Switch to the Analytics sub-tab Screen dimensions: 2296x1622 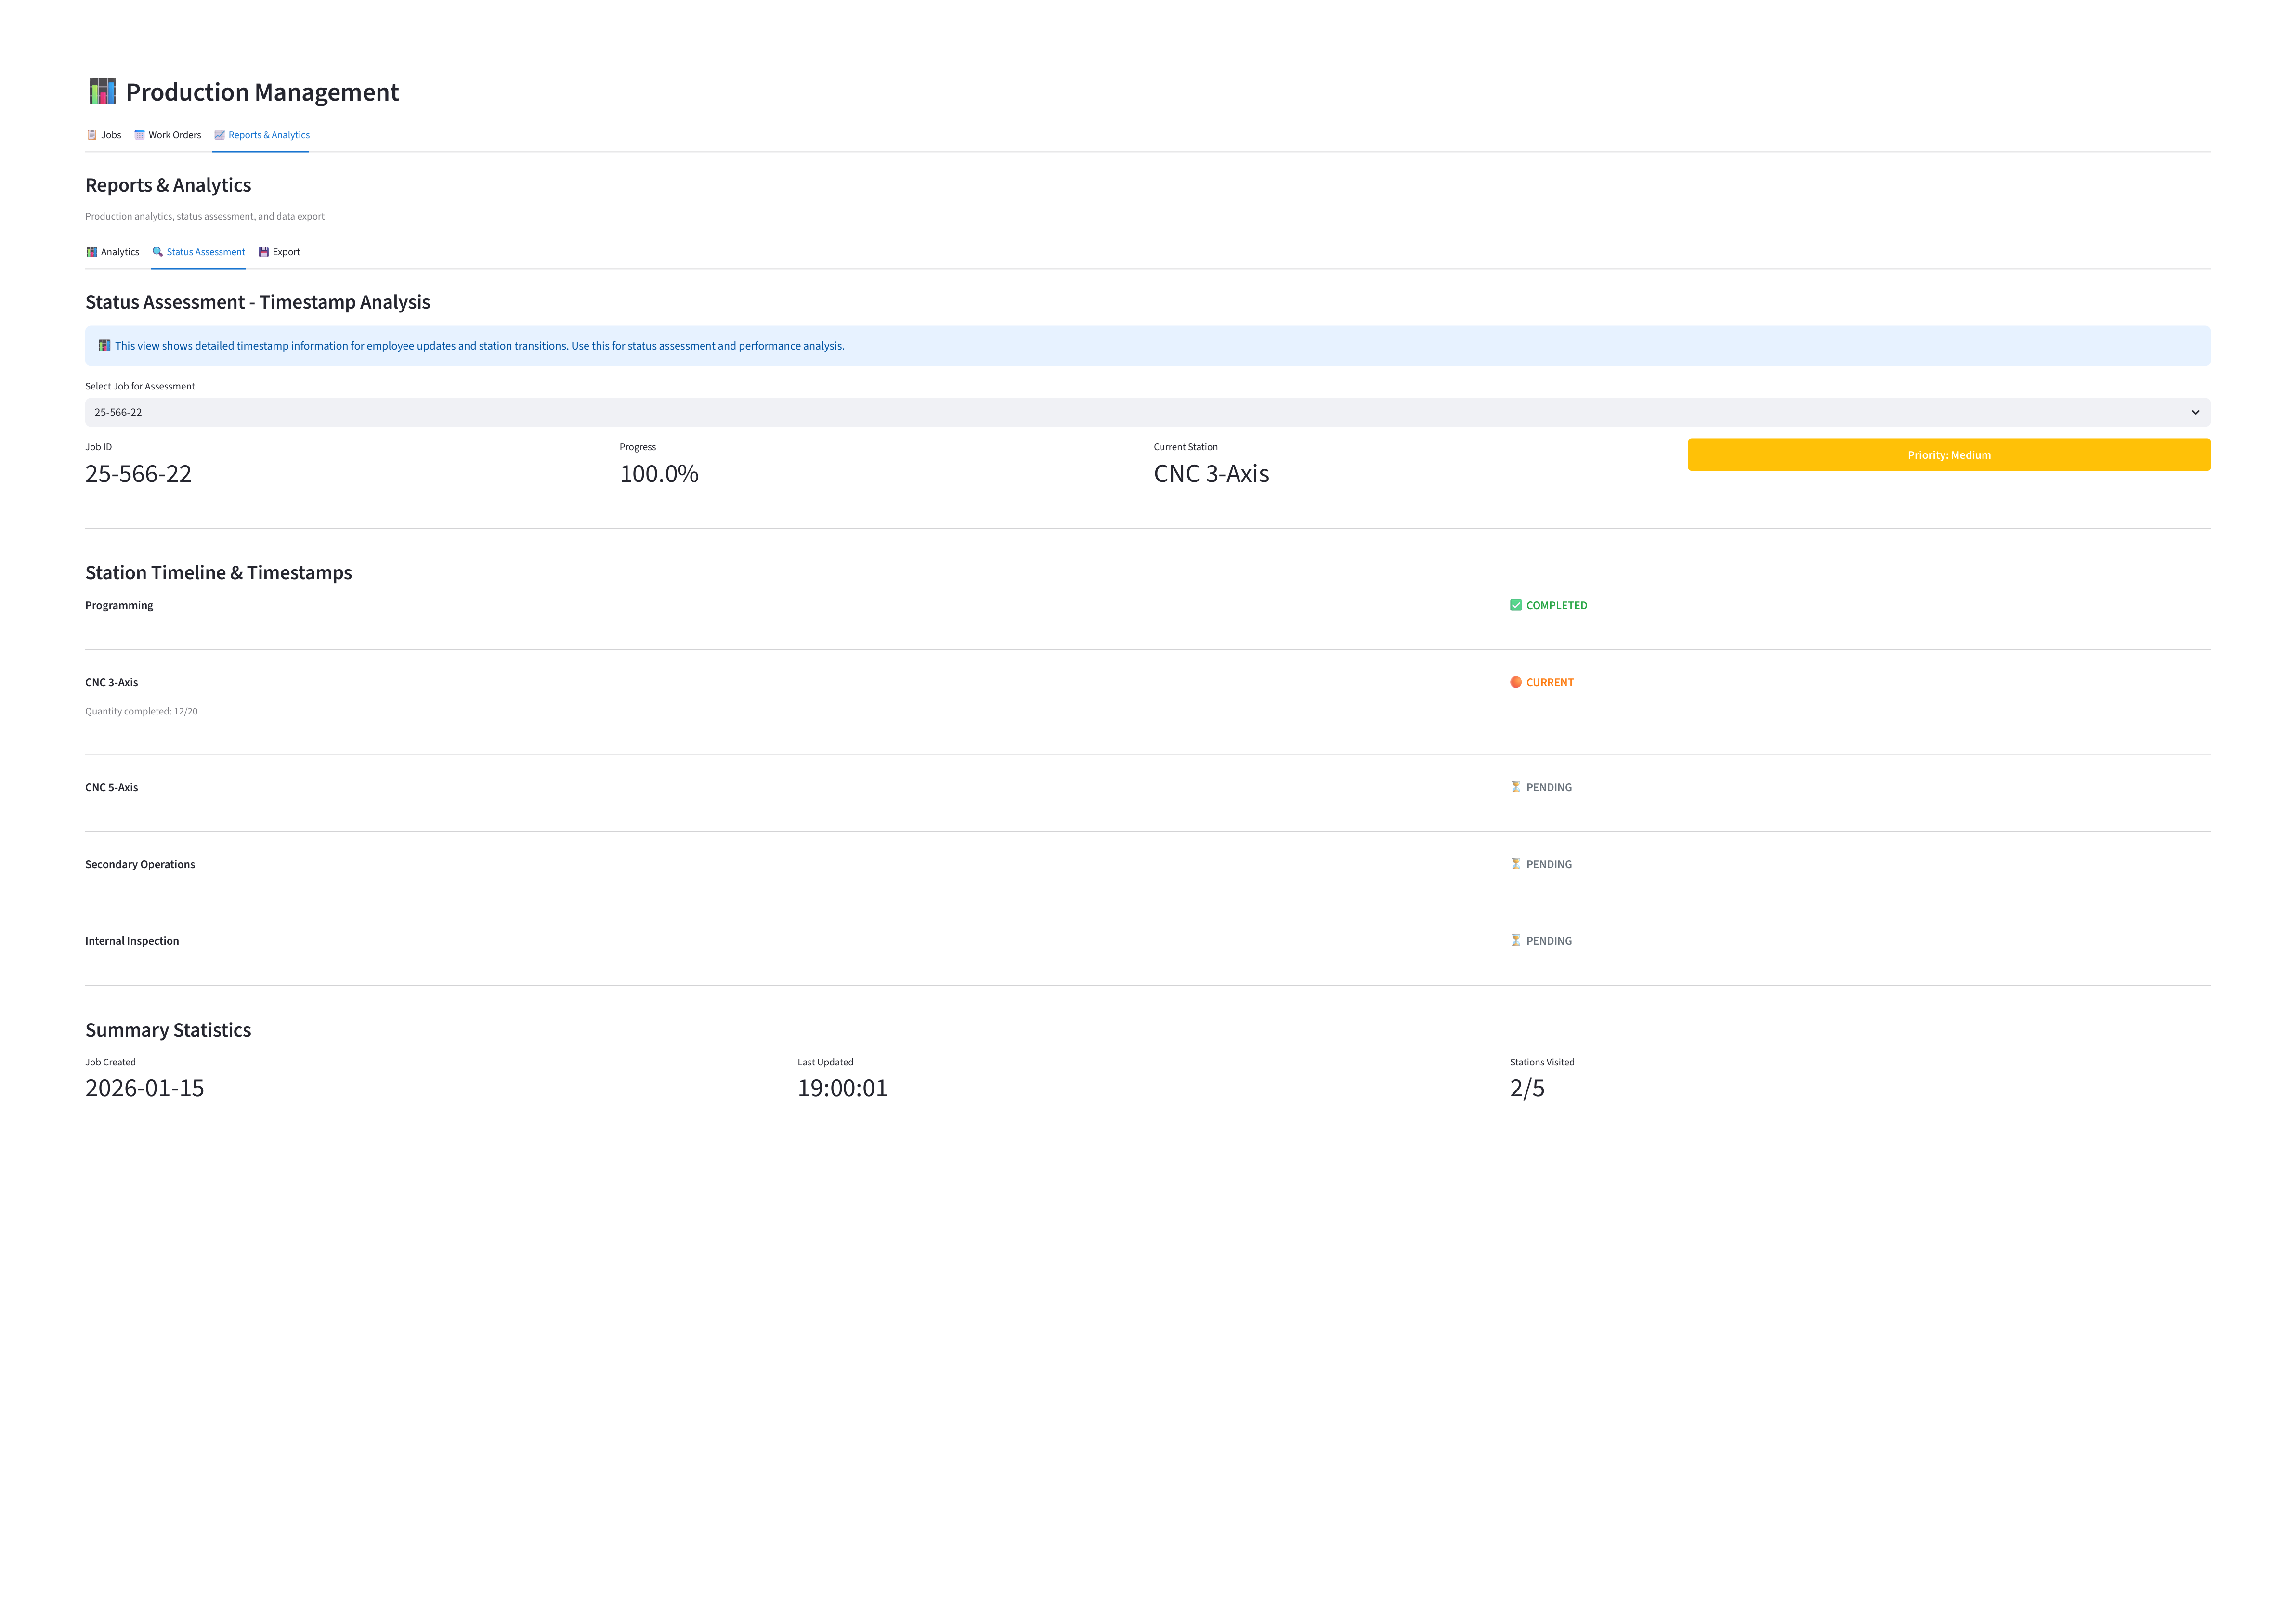click(112, 252)
